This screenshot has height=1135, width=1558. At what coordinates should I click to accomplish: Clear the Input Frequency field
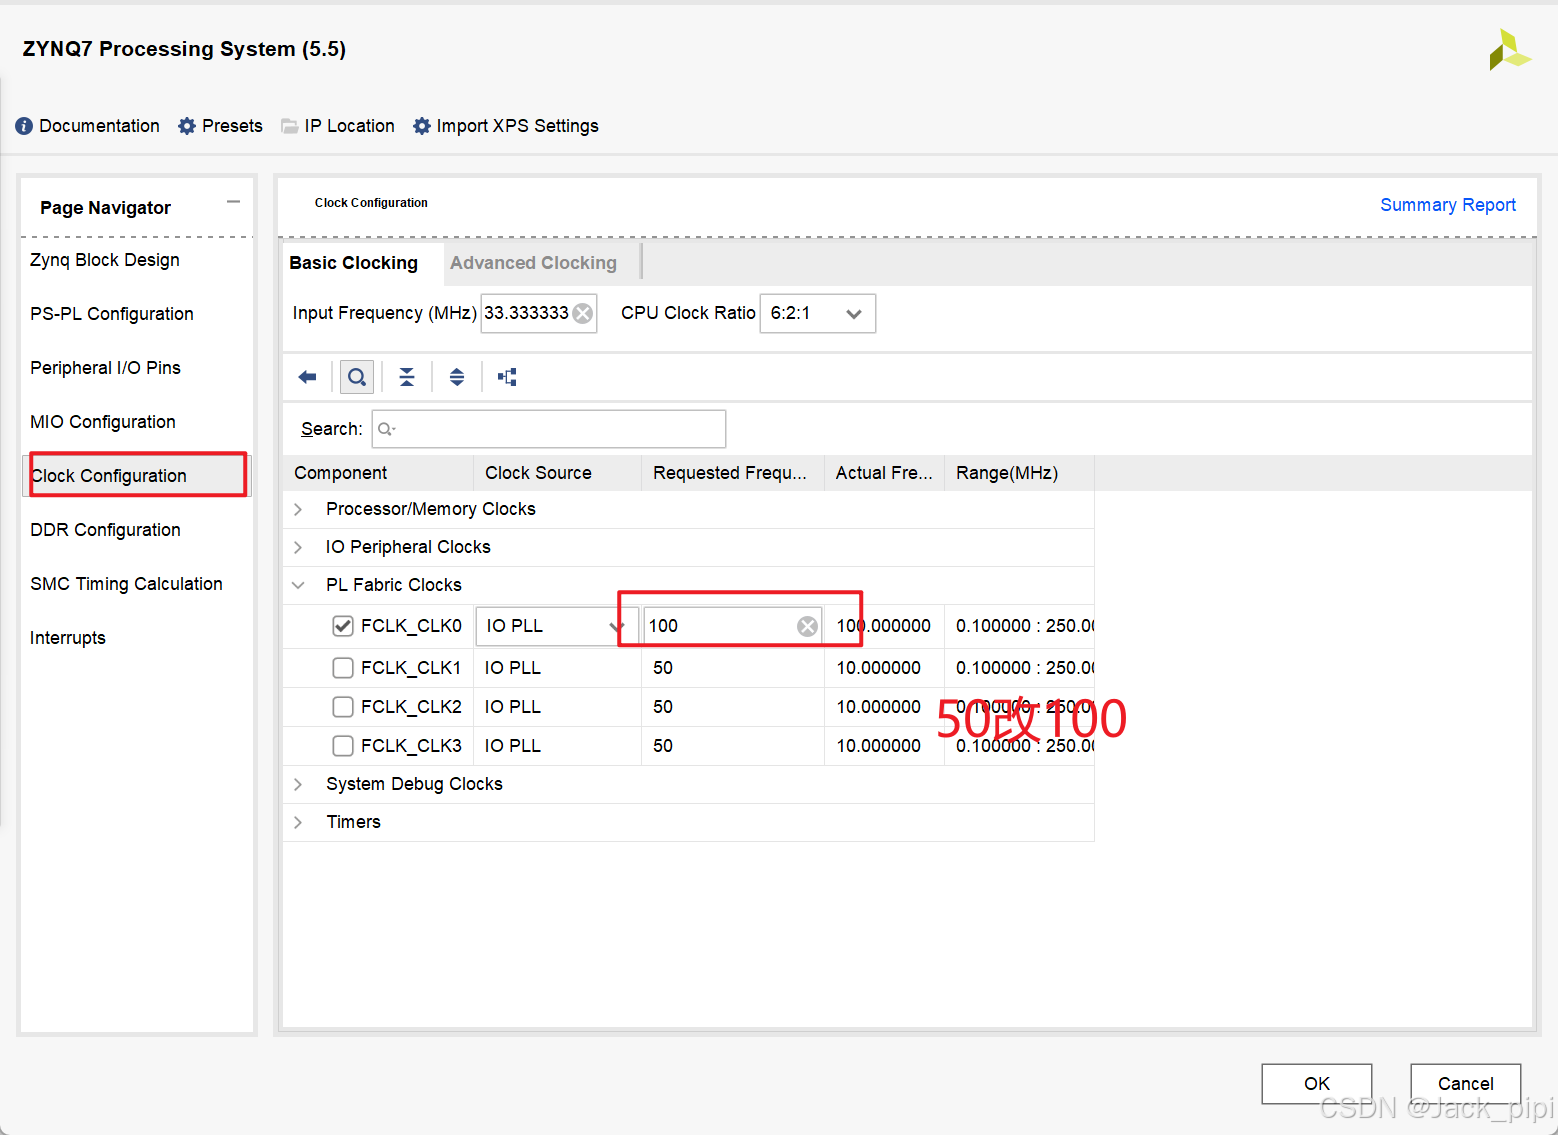click(x=583, y=314)
